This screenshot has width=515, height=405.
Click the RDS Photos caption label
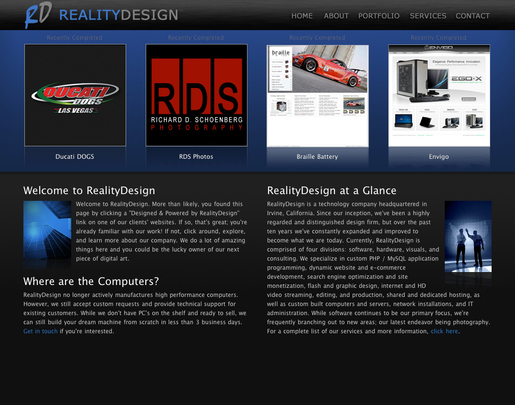[196, 156]
